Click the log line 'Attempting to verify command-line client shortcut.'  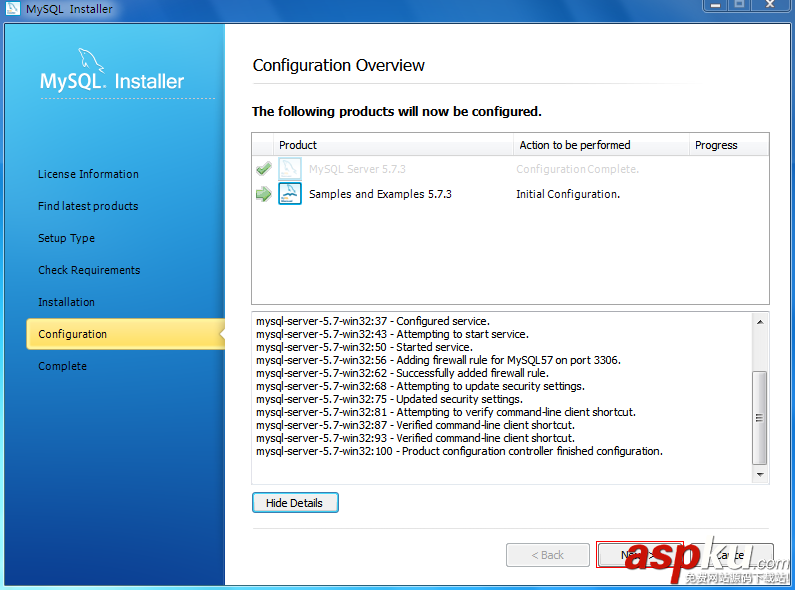446,412
